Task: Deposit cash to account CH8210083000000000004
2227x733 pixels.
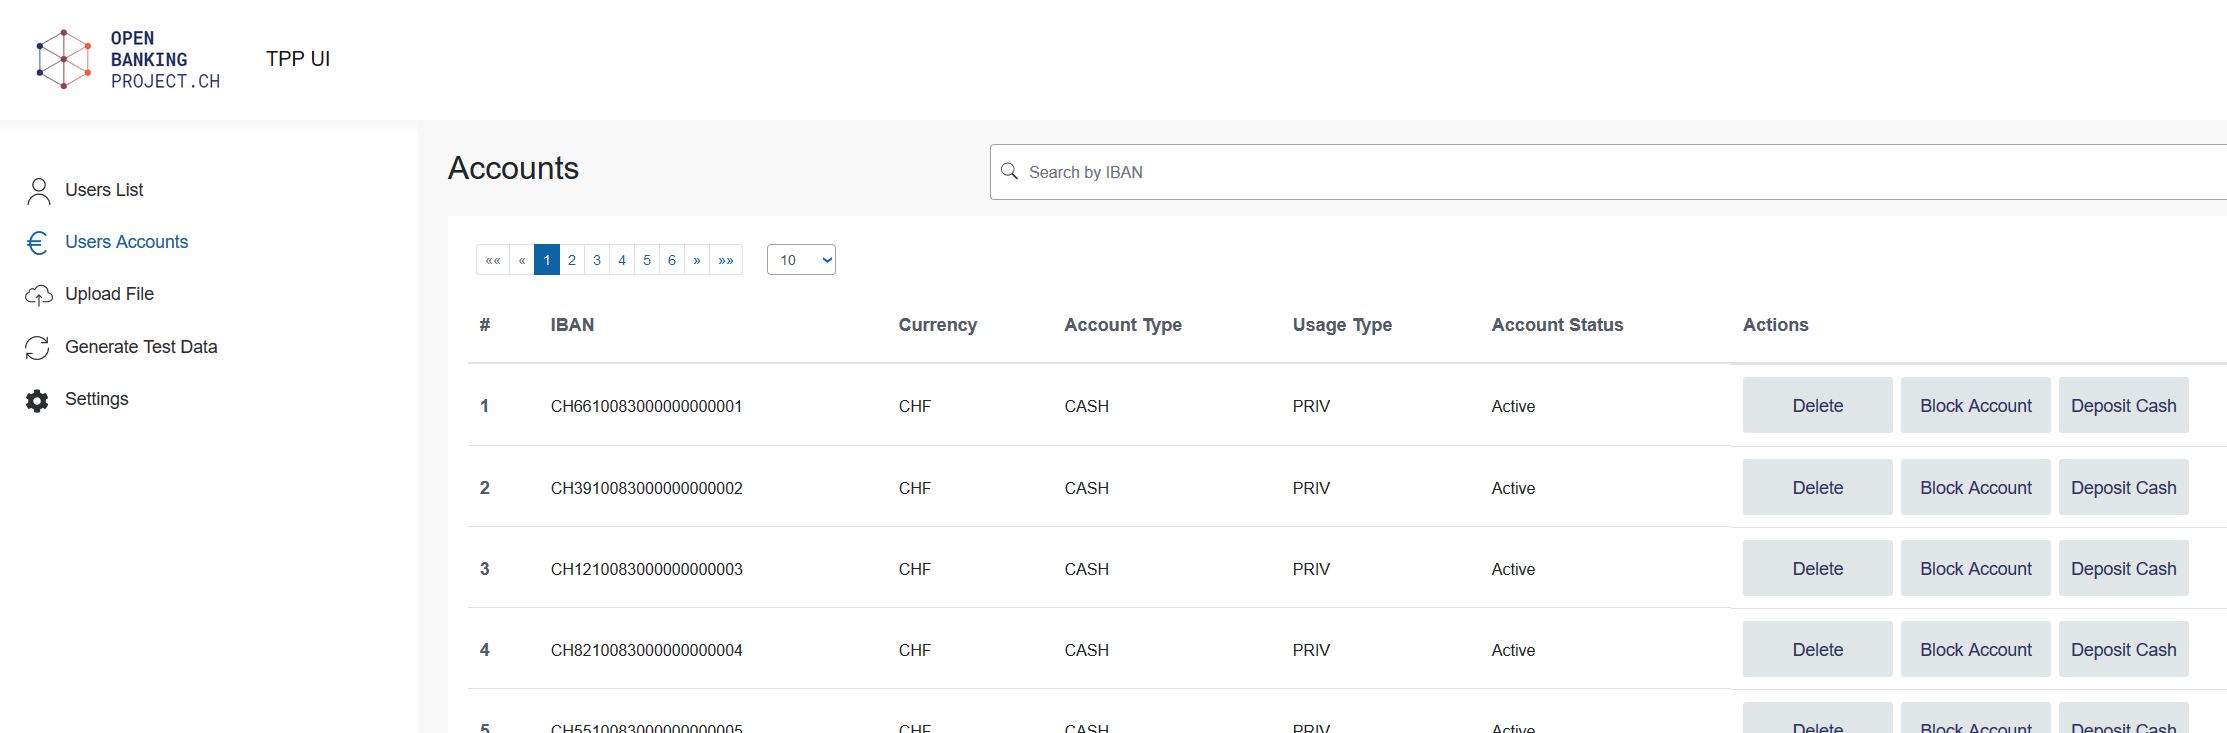Action: click(2124, 649)
